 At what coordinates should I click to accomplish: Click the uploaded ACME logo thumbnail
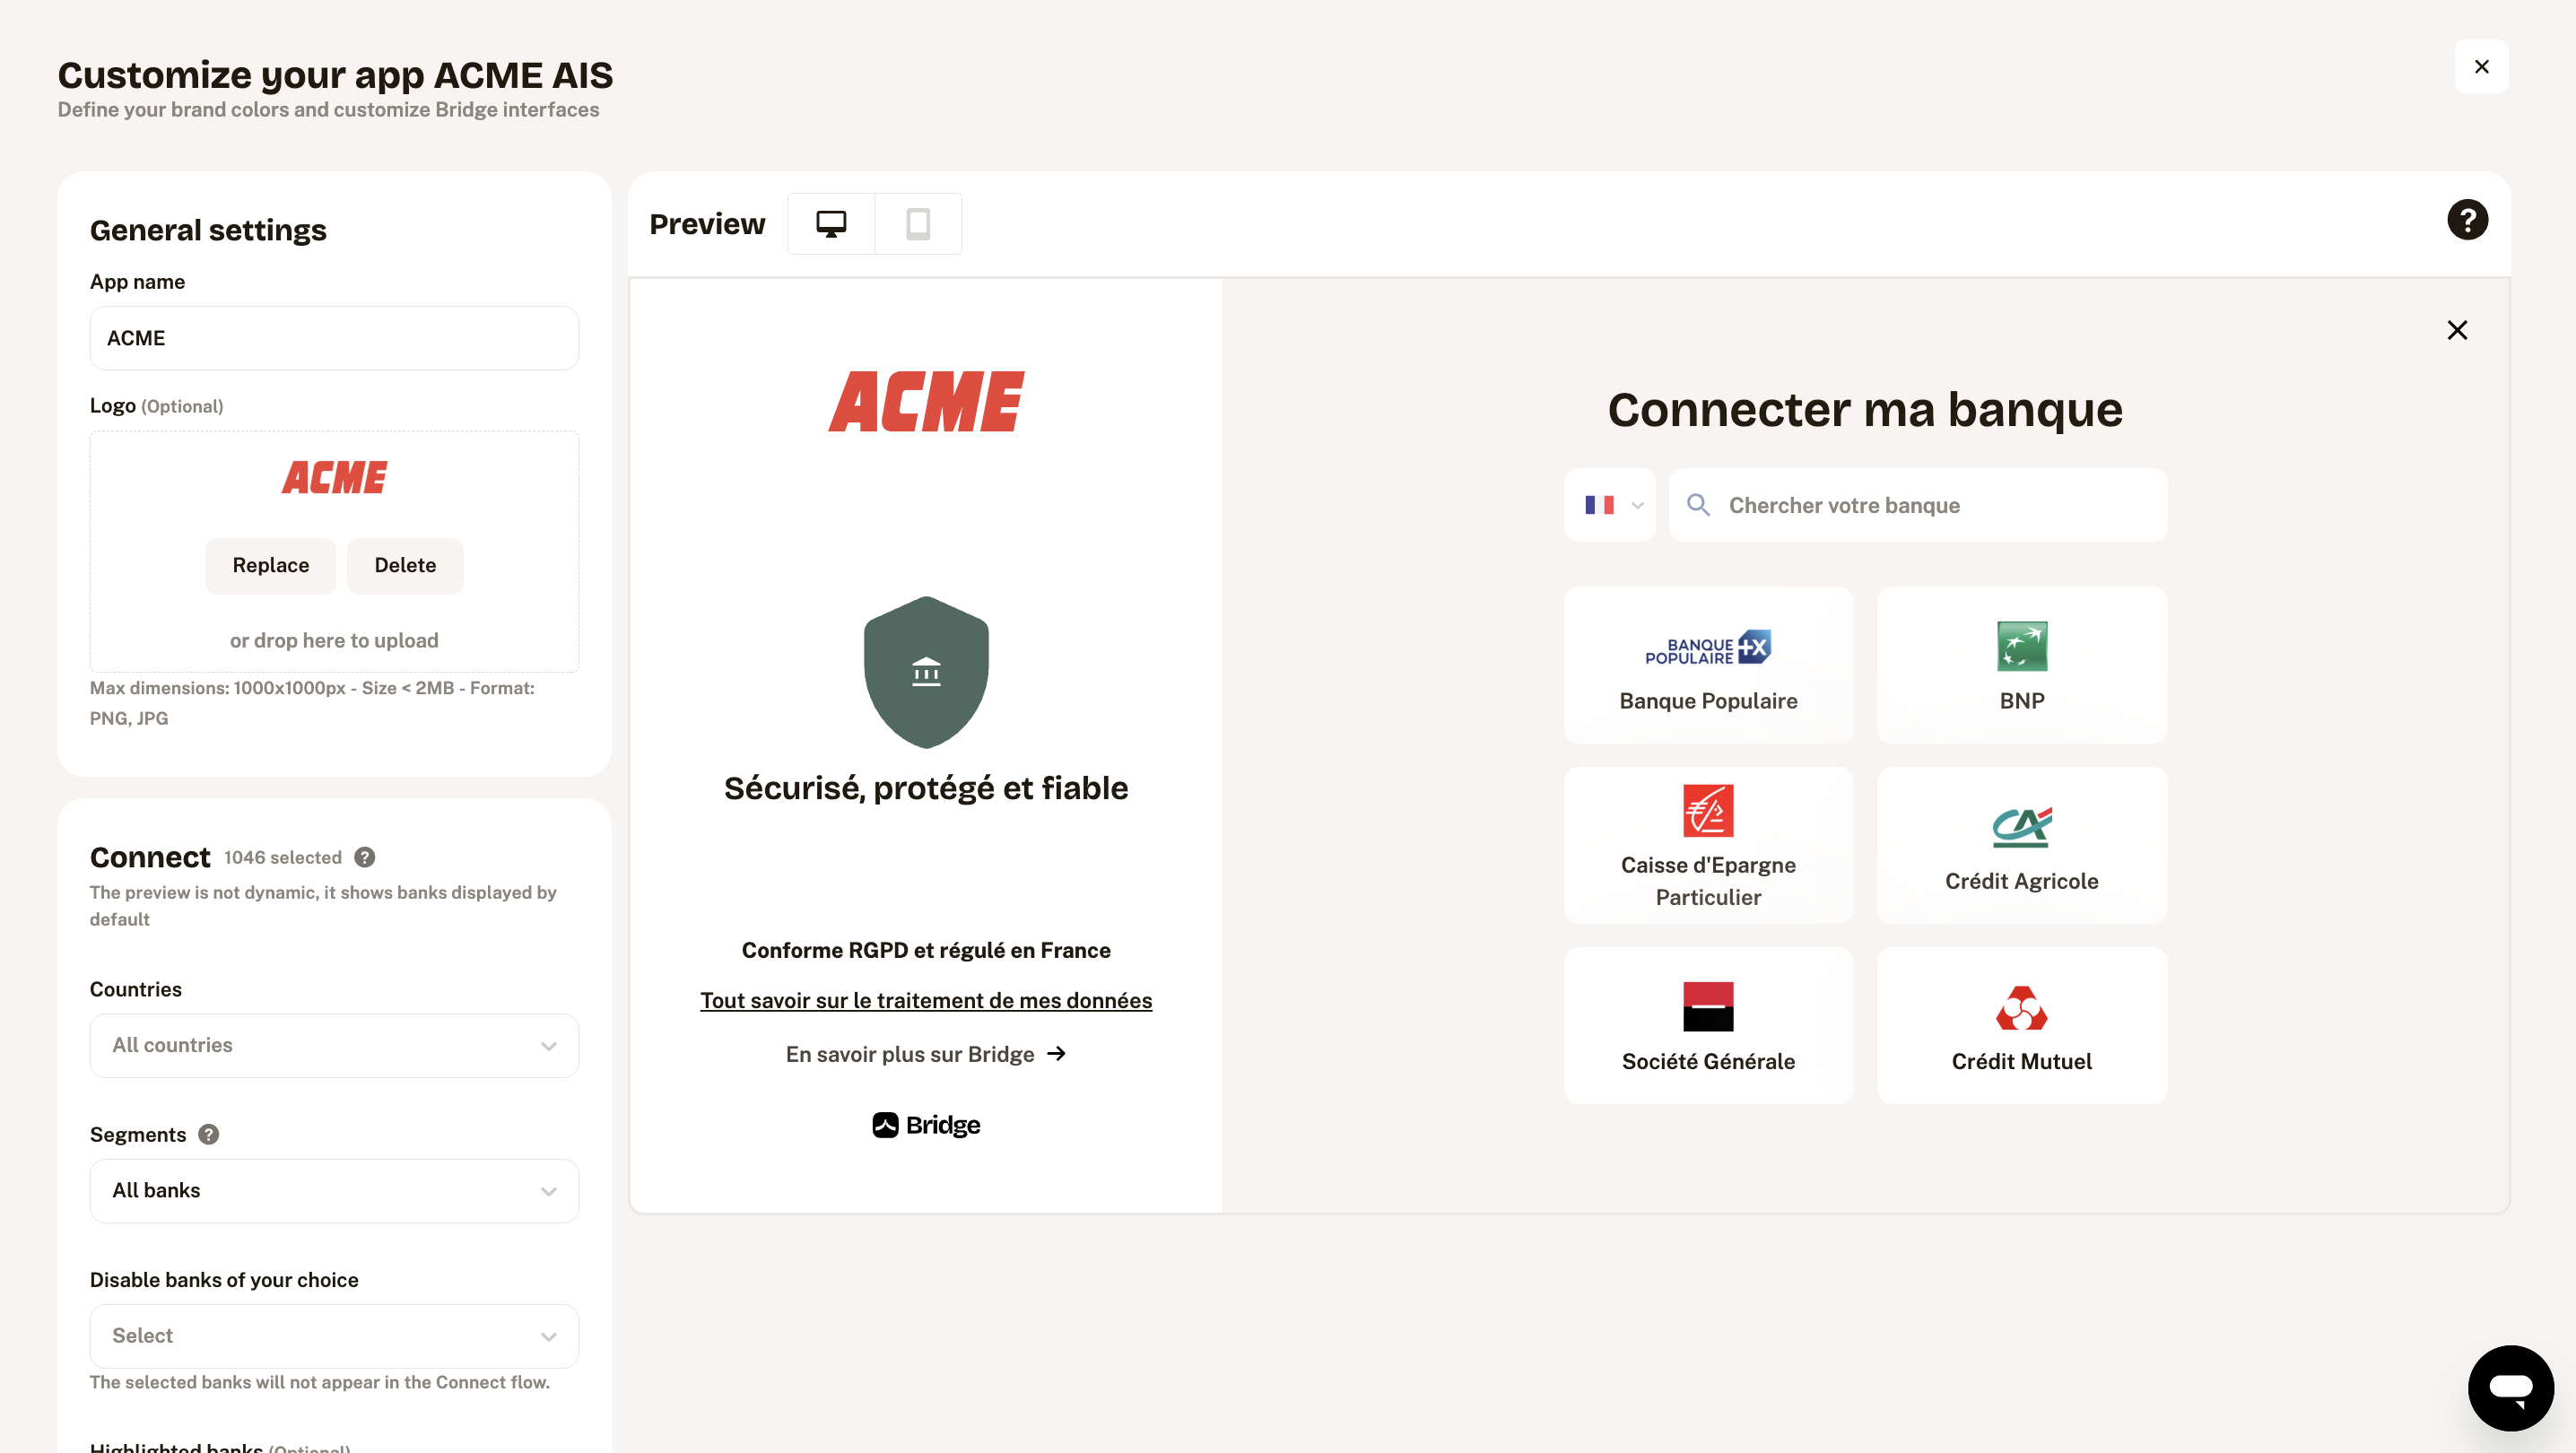pos(334,478)
